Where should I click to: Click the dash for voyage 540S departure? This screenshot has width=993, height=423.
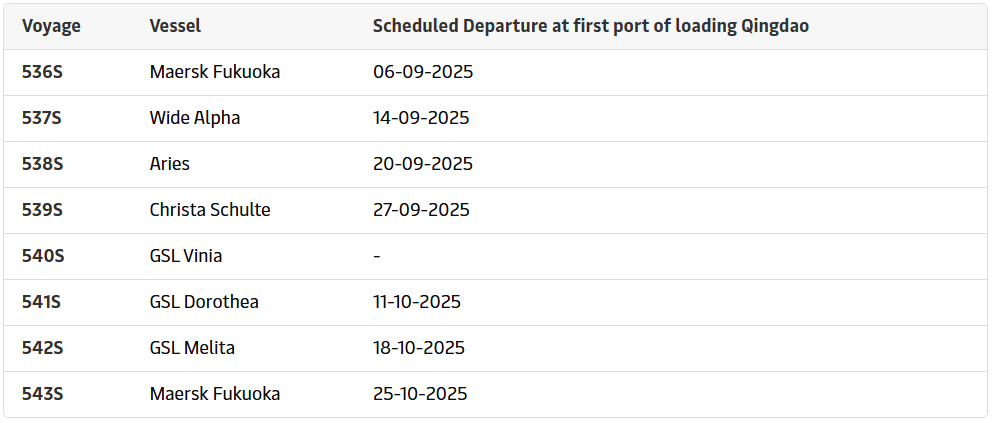click(377, 256)
